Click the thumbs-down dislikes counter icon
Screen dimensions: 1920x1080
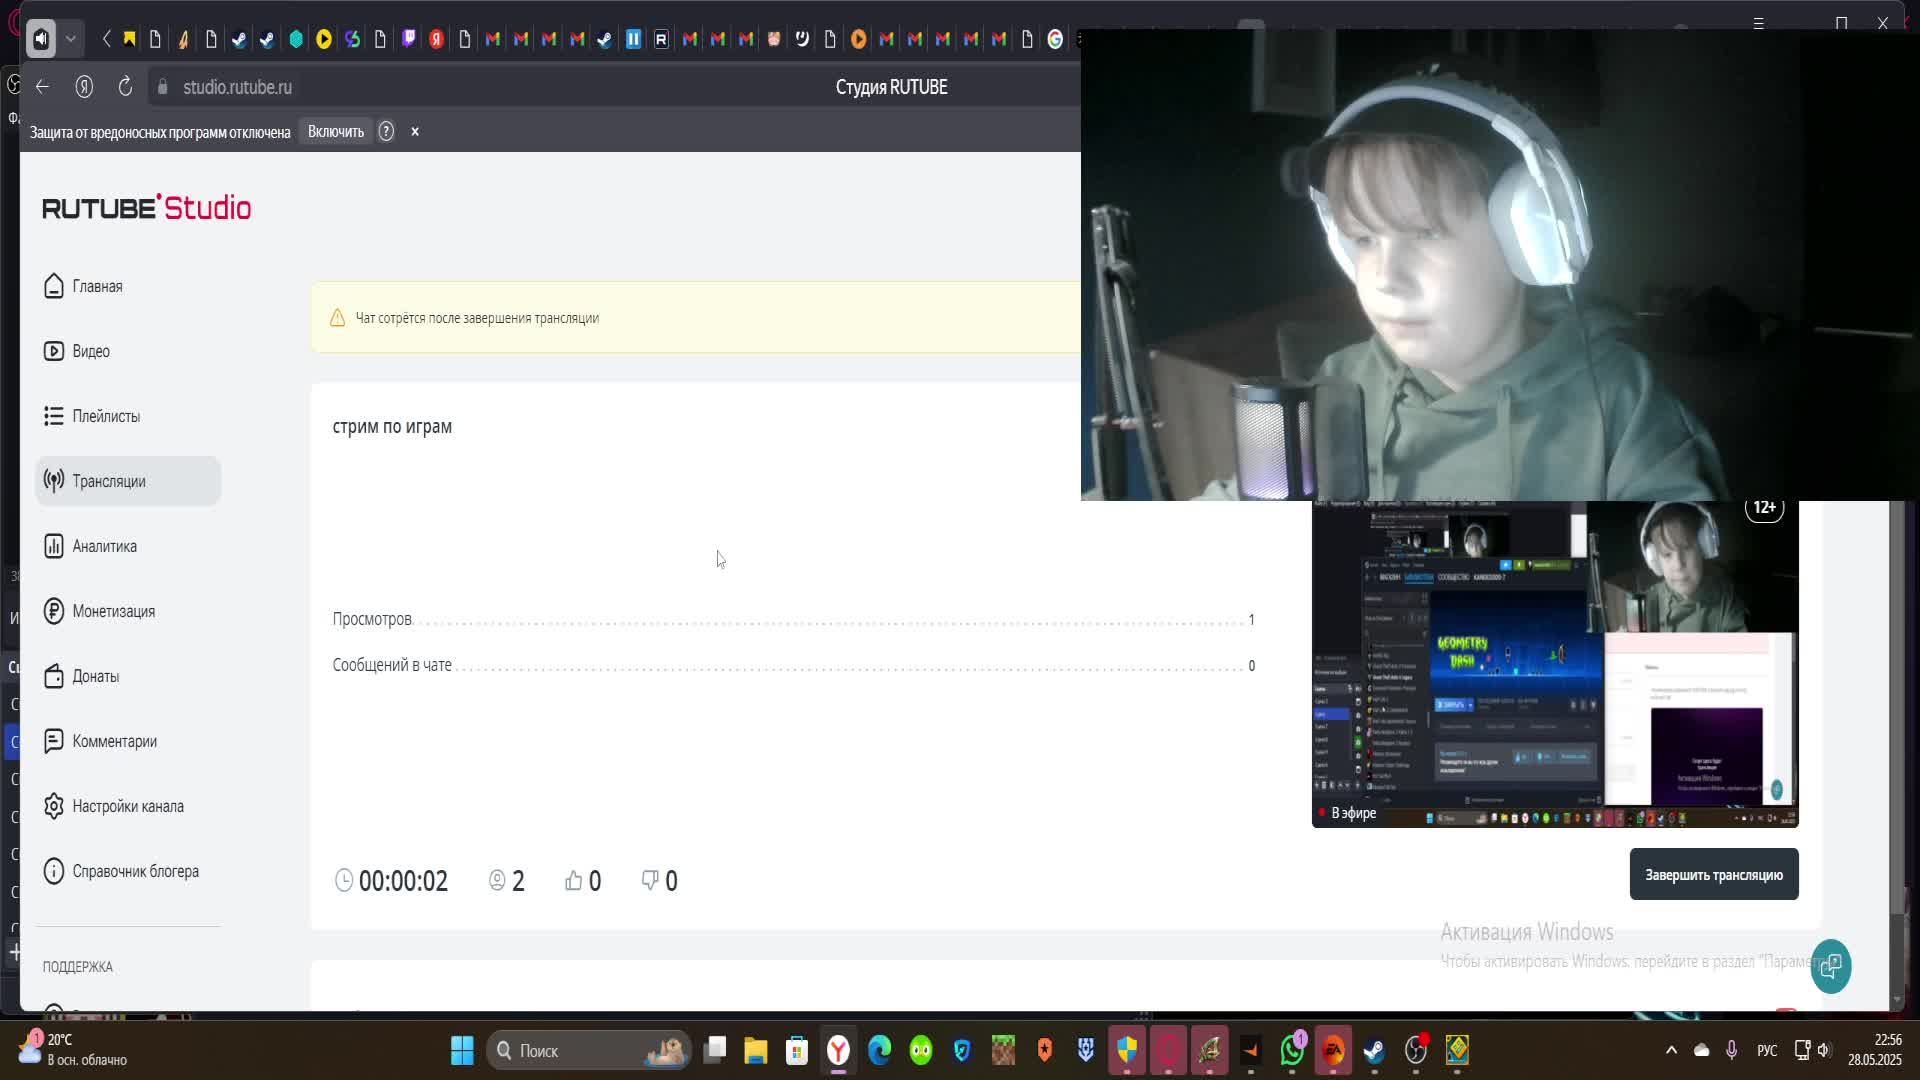click(650, 880)
